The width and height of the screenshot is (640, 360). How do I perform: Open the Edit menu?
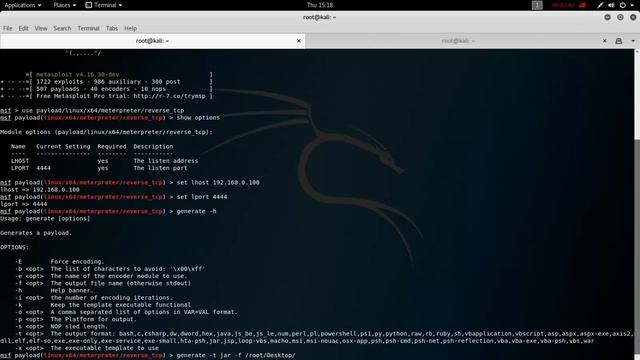click(24, 28)
